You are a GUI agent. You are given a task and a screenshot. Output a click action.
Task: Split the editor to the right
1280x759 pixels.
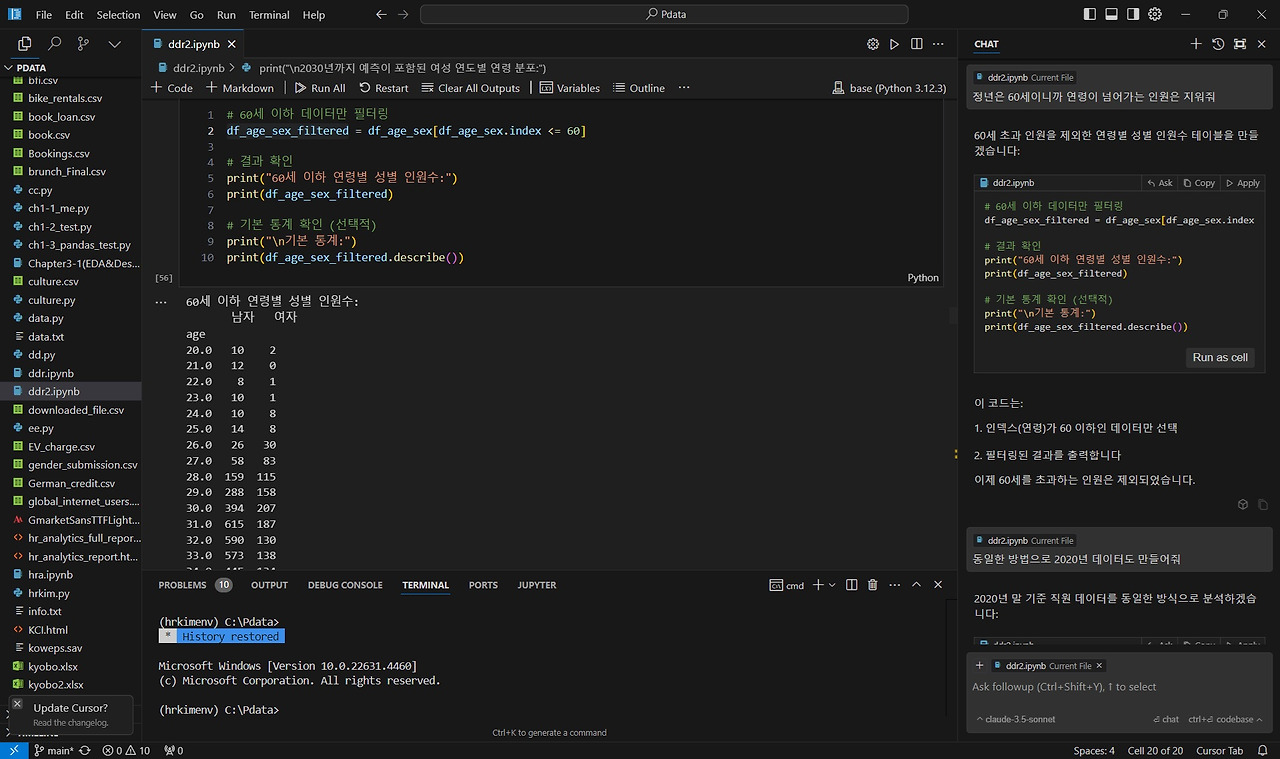(916, 44)
